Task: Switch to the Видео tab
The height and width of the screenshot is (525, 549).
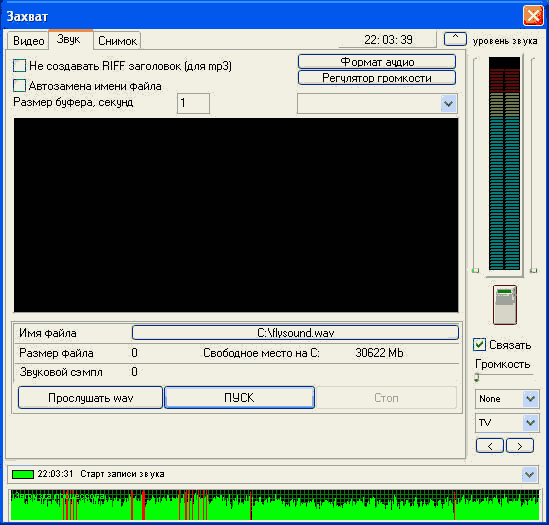Action: click(x=28, y=41)
